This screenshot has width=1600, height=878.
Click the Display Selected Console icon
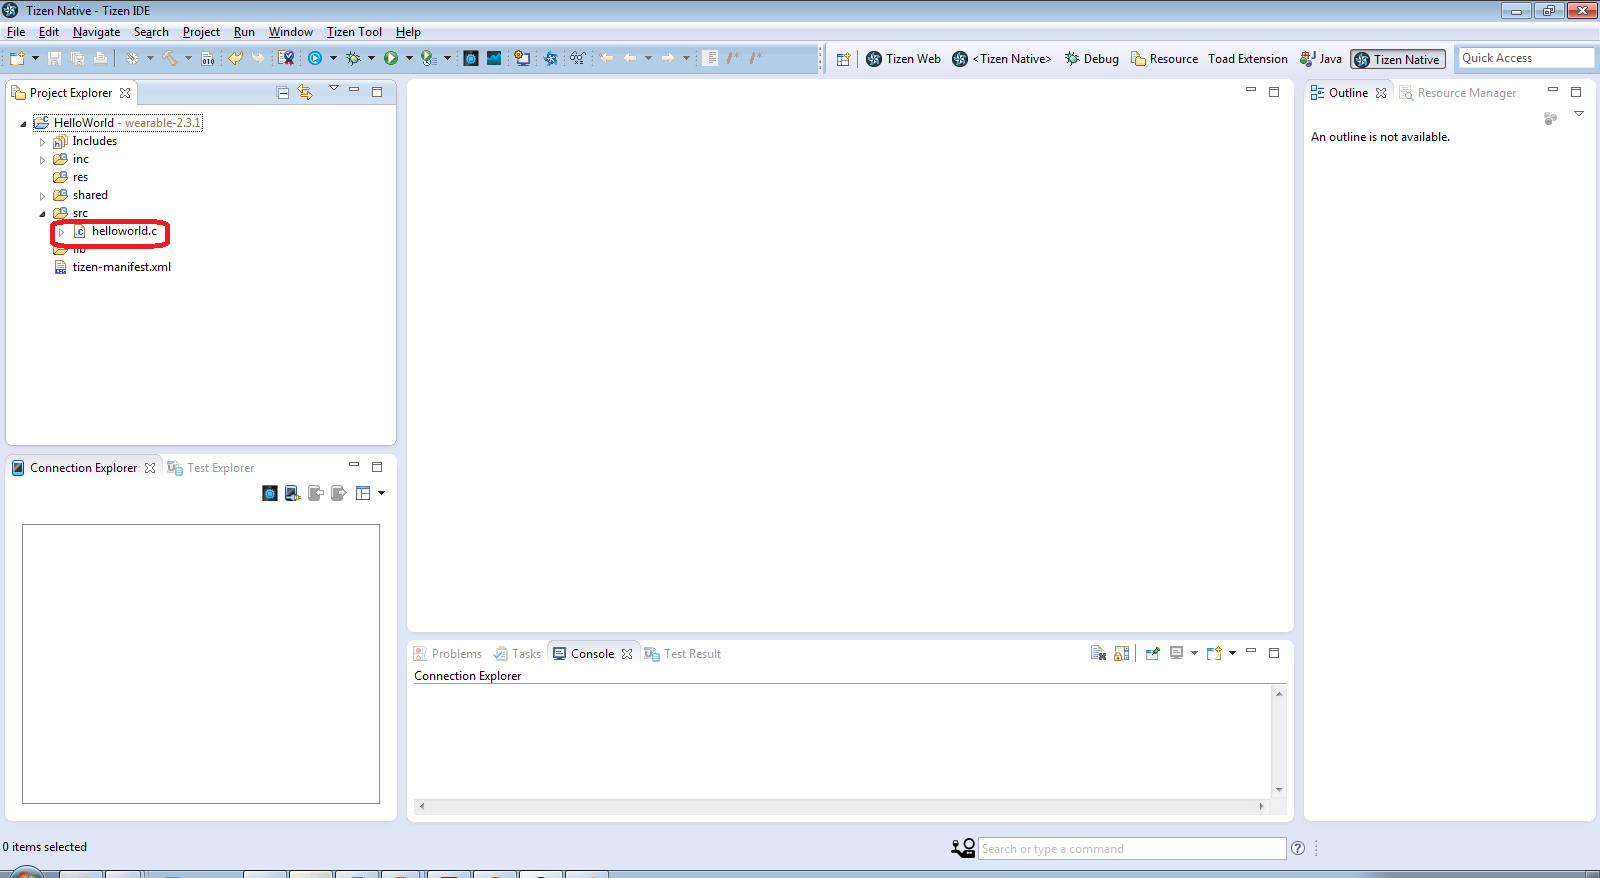pyautogui.click(x=1177, y=653)
